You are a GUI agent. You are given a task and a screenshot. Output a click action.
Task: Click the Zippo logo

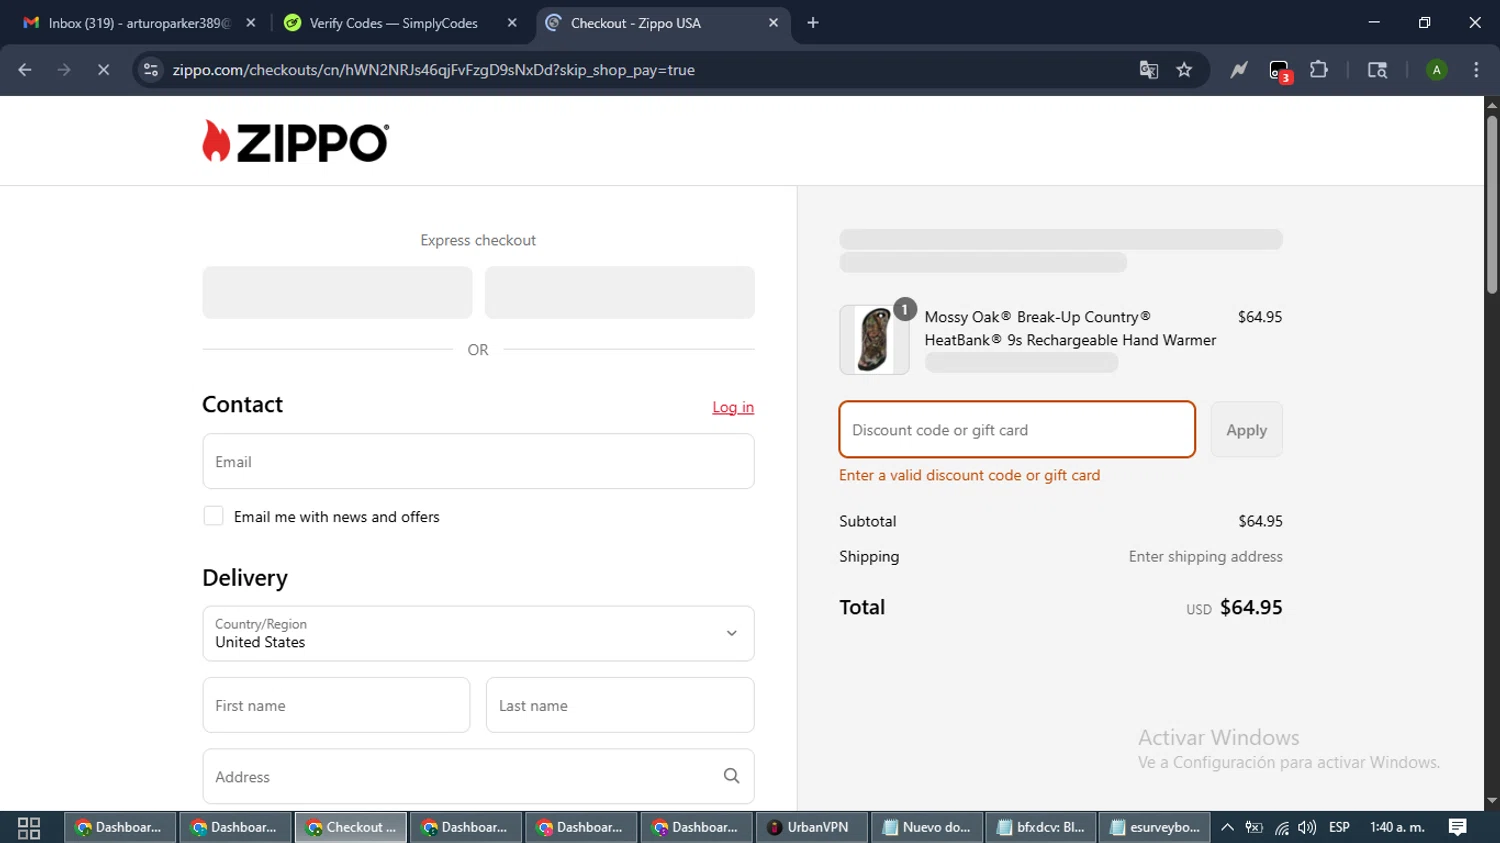point(295,142)
